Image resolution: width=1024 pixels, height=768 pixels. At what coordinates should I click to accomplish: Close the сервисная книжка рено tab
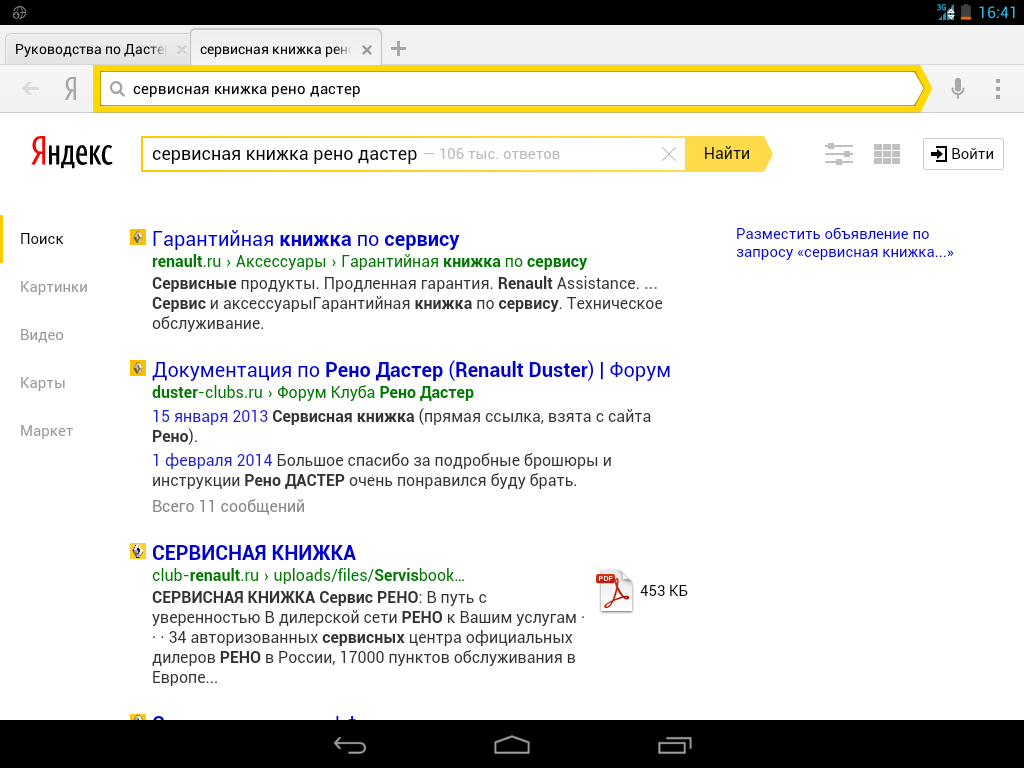[x=367, y=50]
